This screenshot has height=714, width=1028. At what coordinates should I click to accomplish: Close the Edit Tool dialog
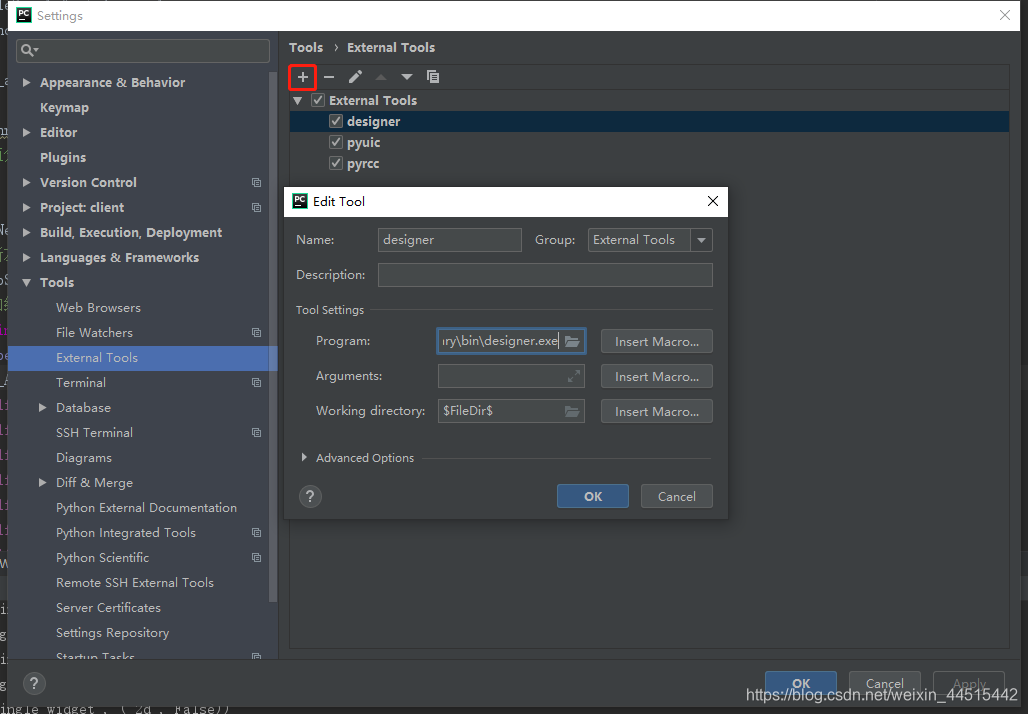click(x=713, y=201)
